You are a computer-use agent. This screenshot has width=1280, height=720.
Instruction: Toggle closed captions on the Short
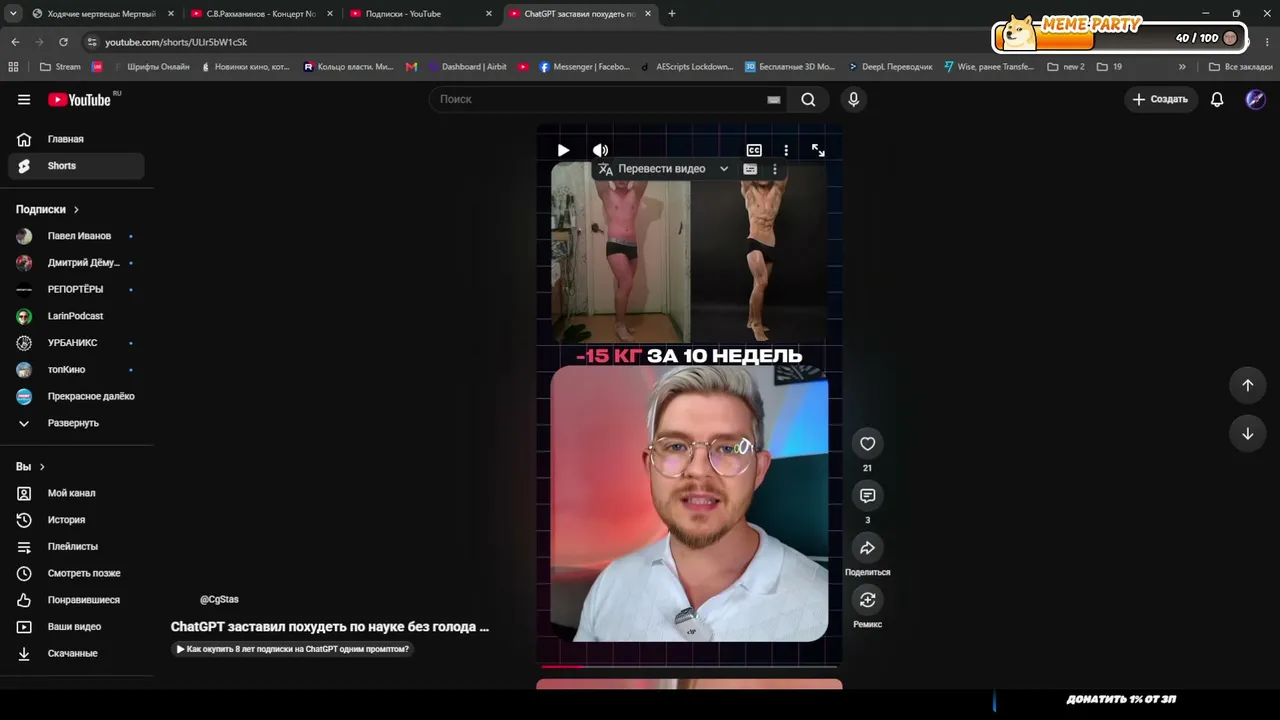pyautogui.click(x=754, y=150)
